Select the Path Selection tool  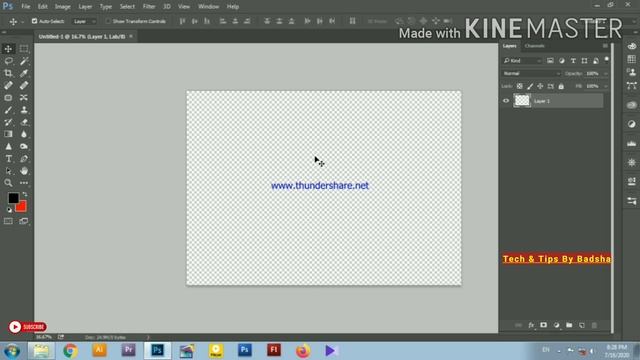8,171
